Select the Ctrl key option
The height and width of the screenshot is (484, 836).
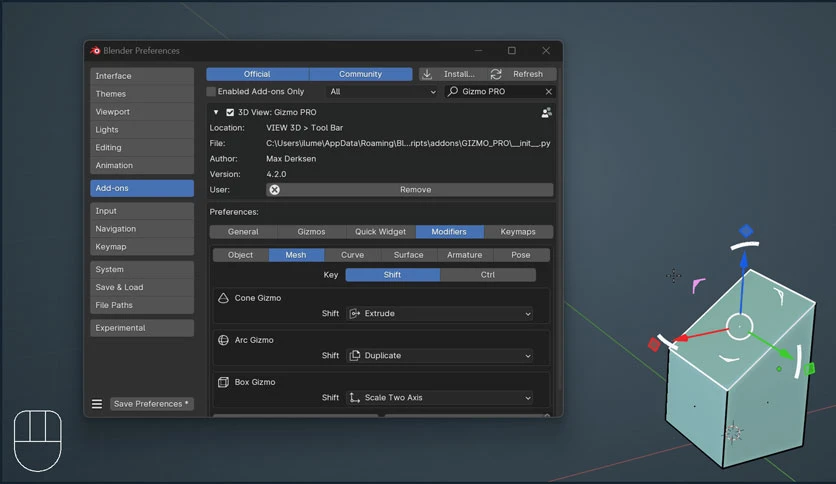click(x=488, y=275)
